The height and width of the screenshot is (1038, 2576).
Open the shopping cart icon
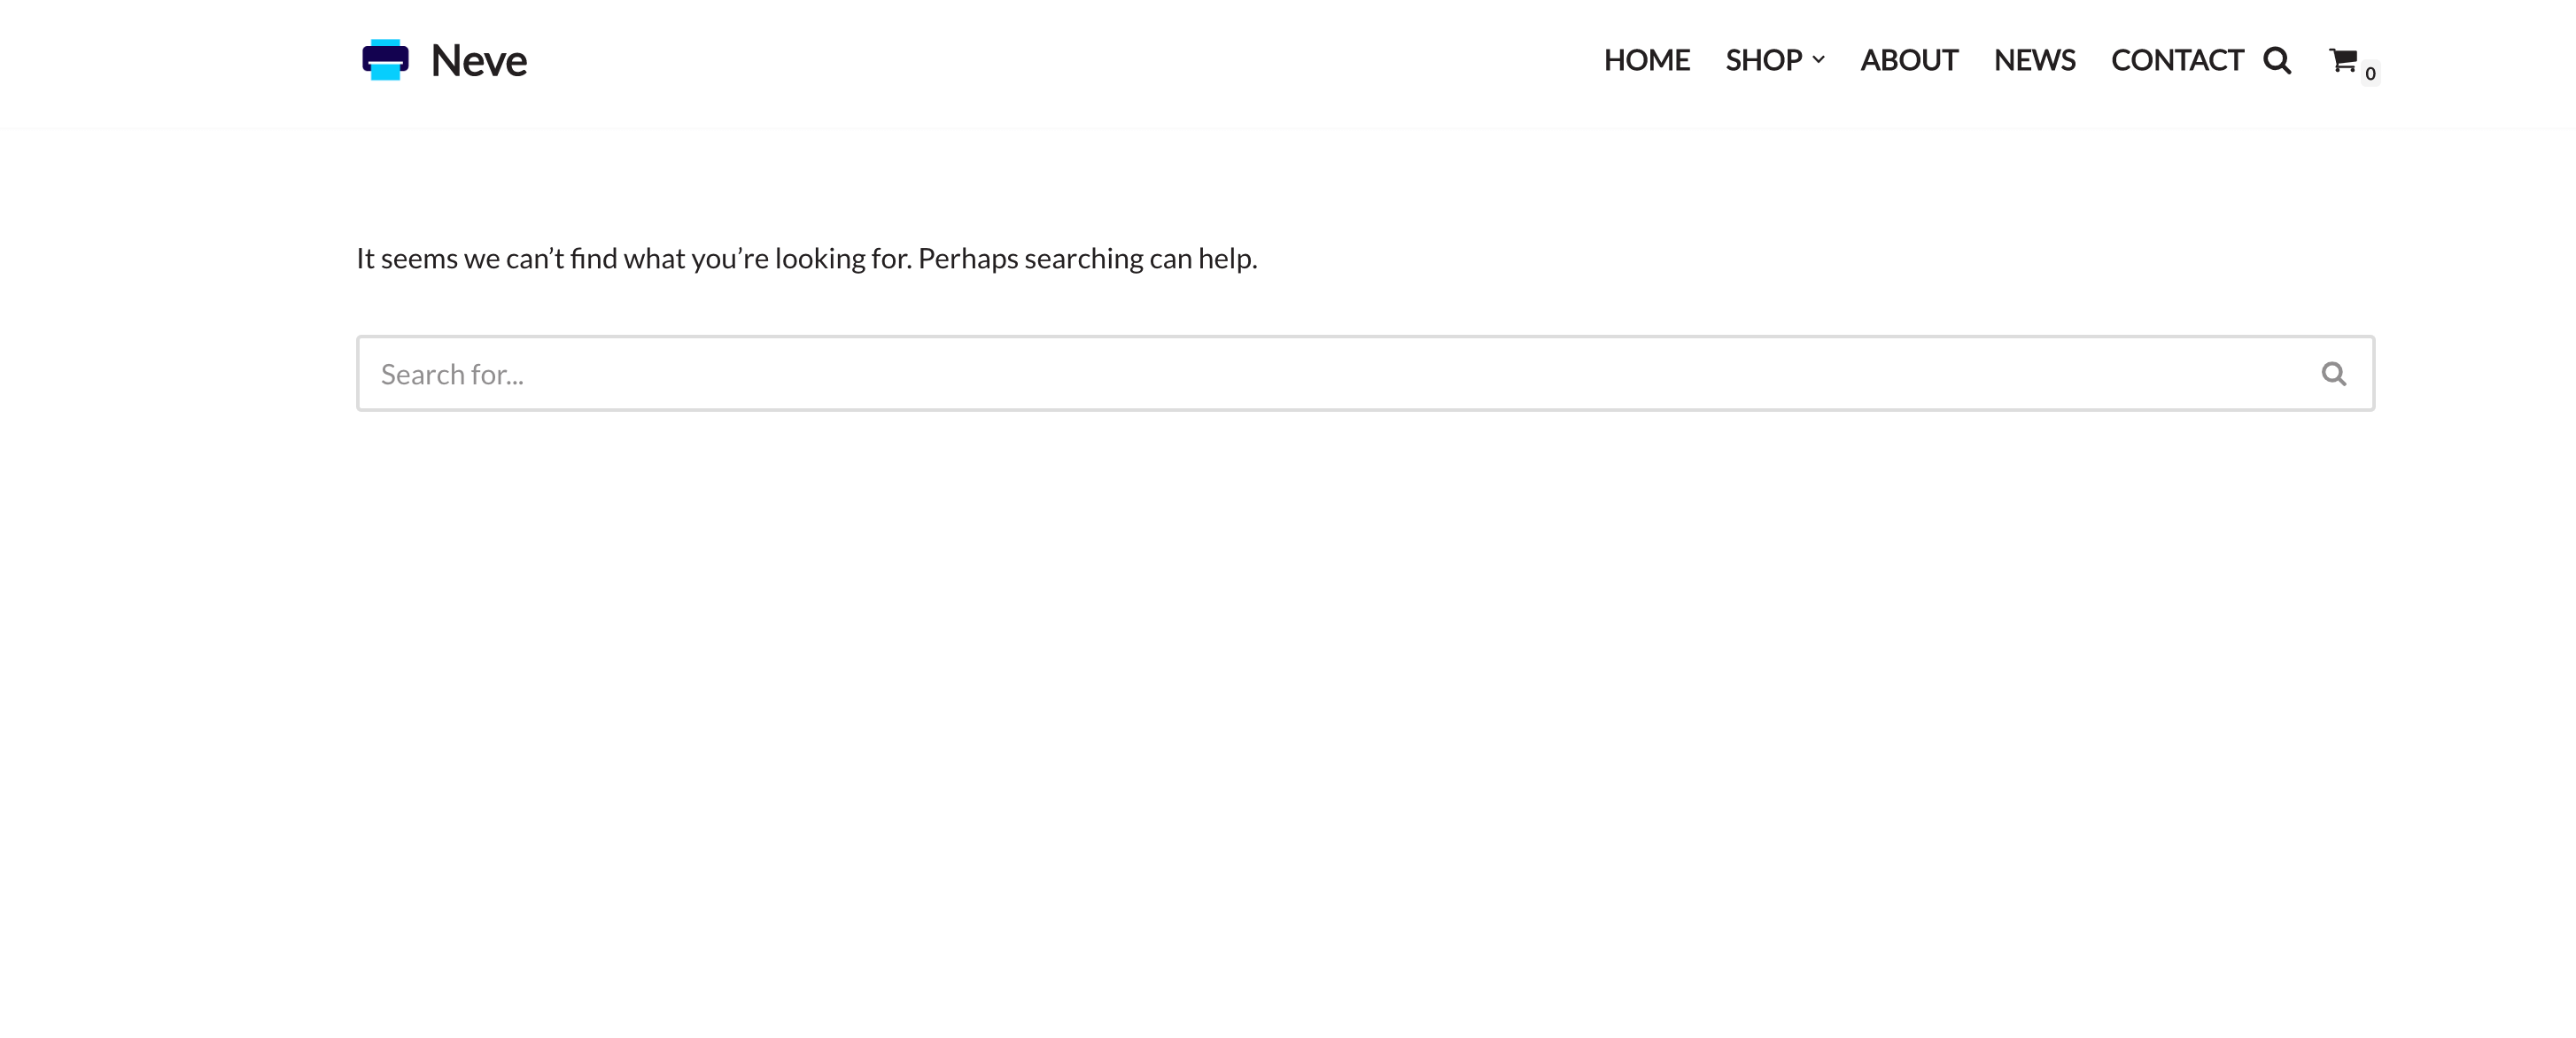click(x=2342, y=60)
